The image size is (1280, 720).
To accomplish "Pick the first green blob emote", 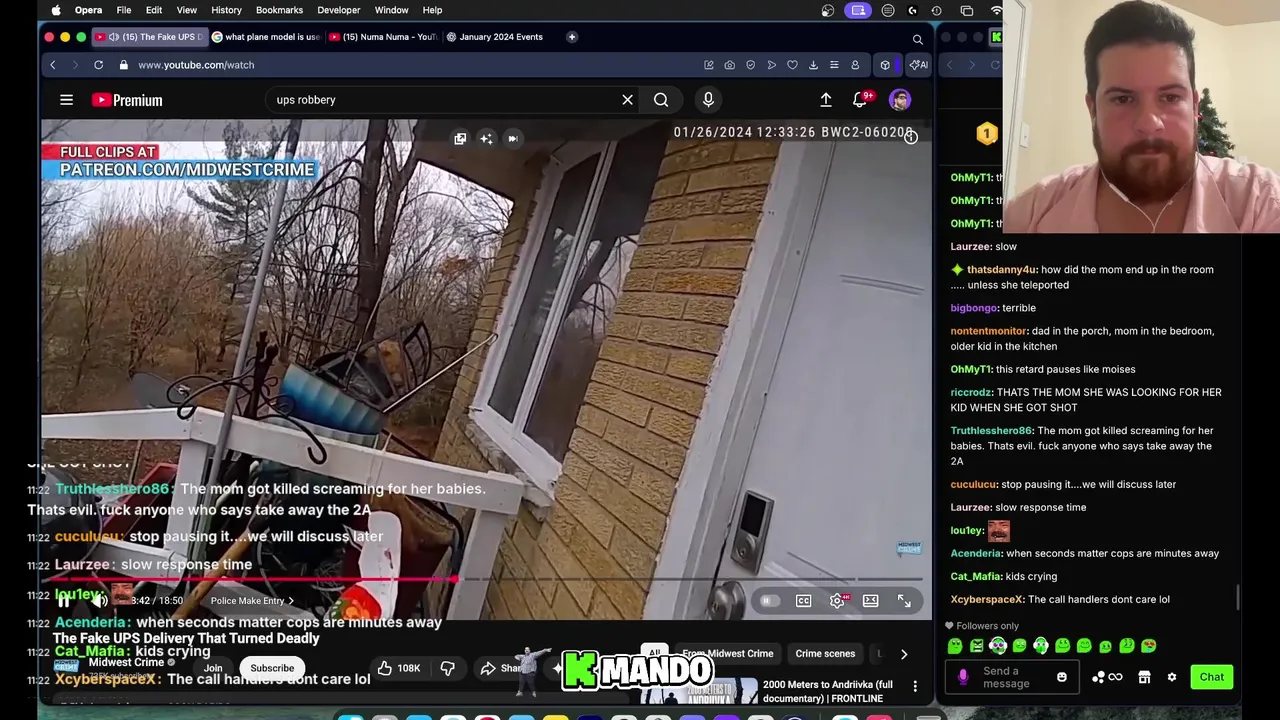I will (x=955, y=646).
